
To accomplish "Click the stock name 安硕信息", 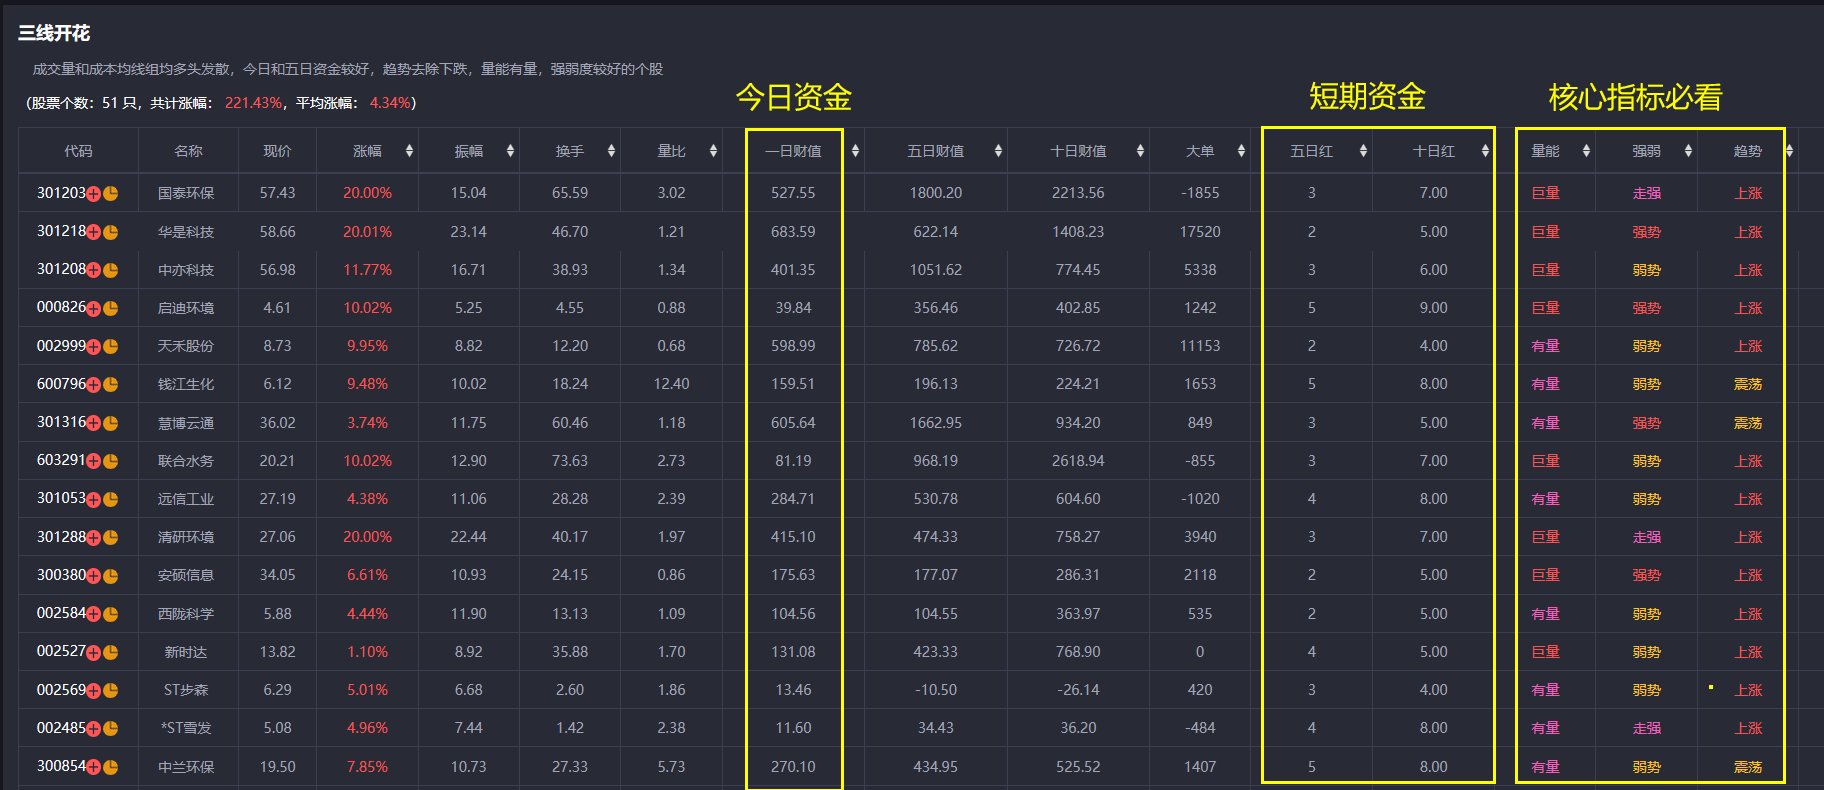I will pos(186,575).
